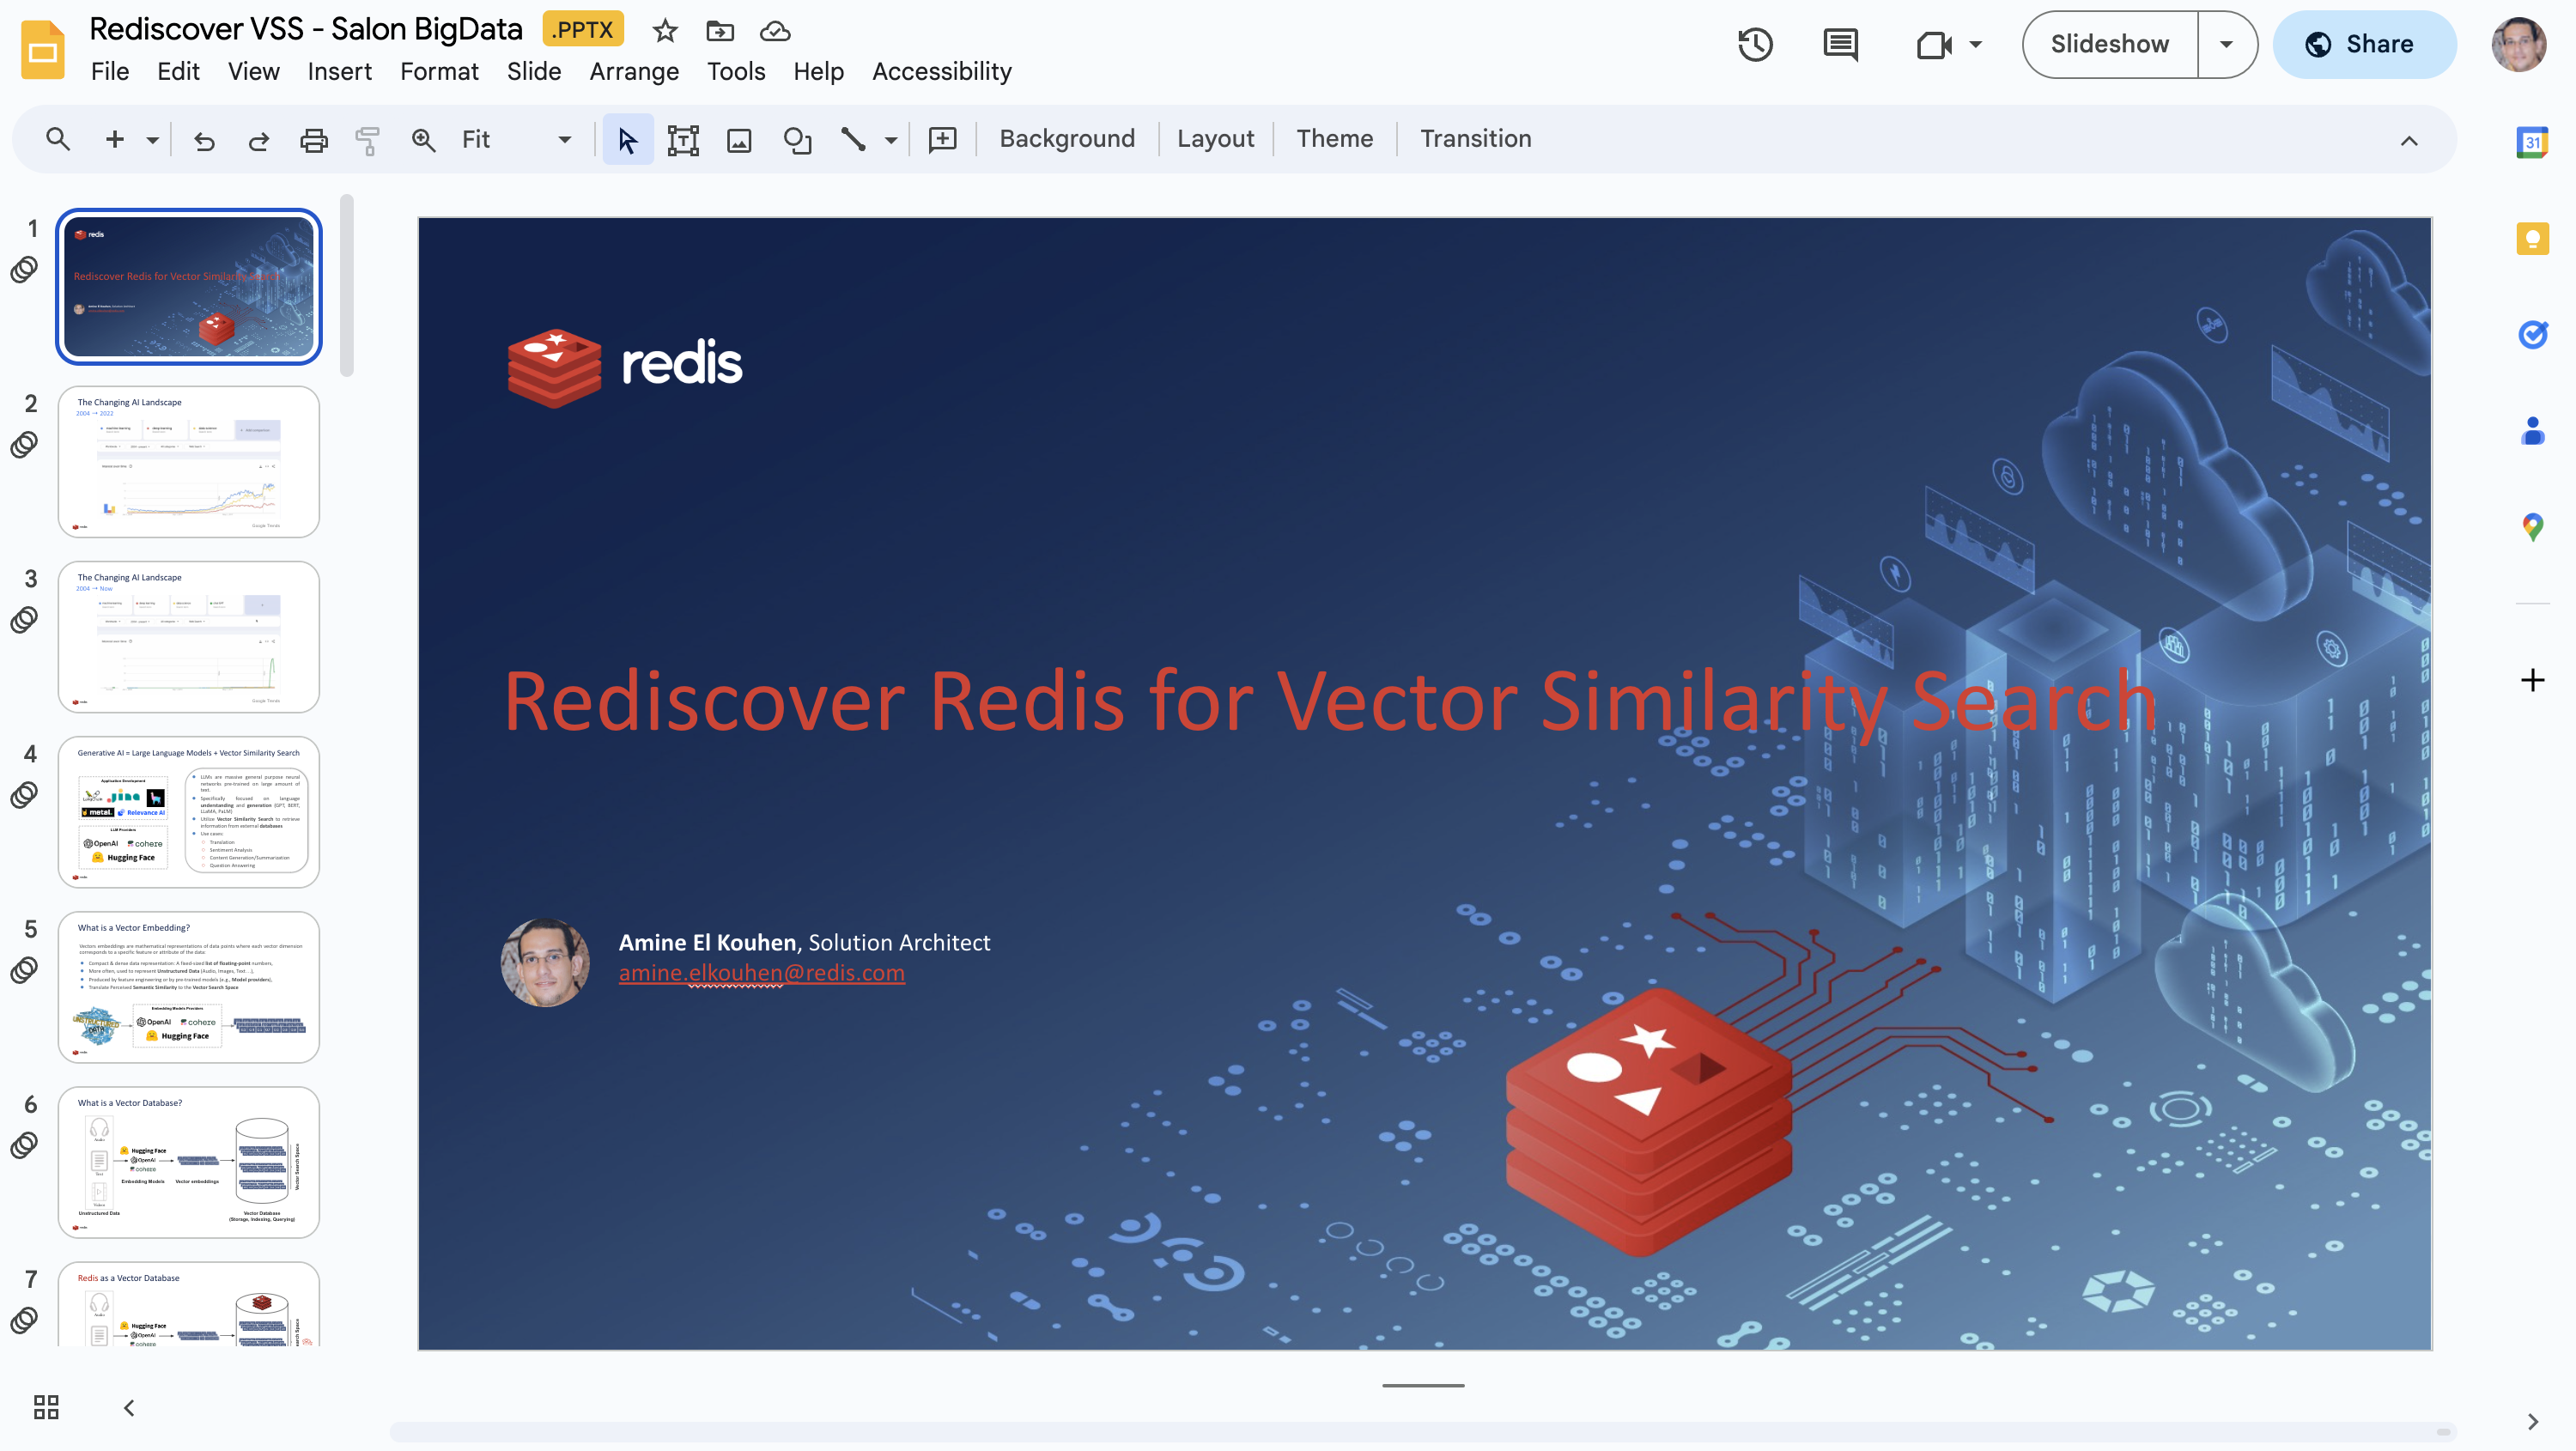Open Google Keep in side panel
2576x1451 pixels.
[x=2532, y=239]
